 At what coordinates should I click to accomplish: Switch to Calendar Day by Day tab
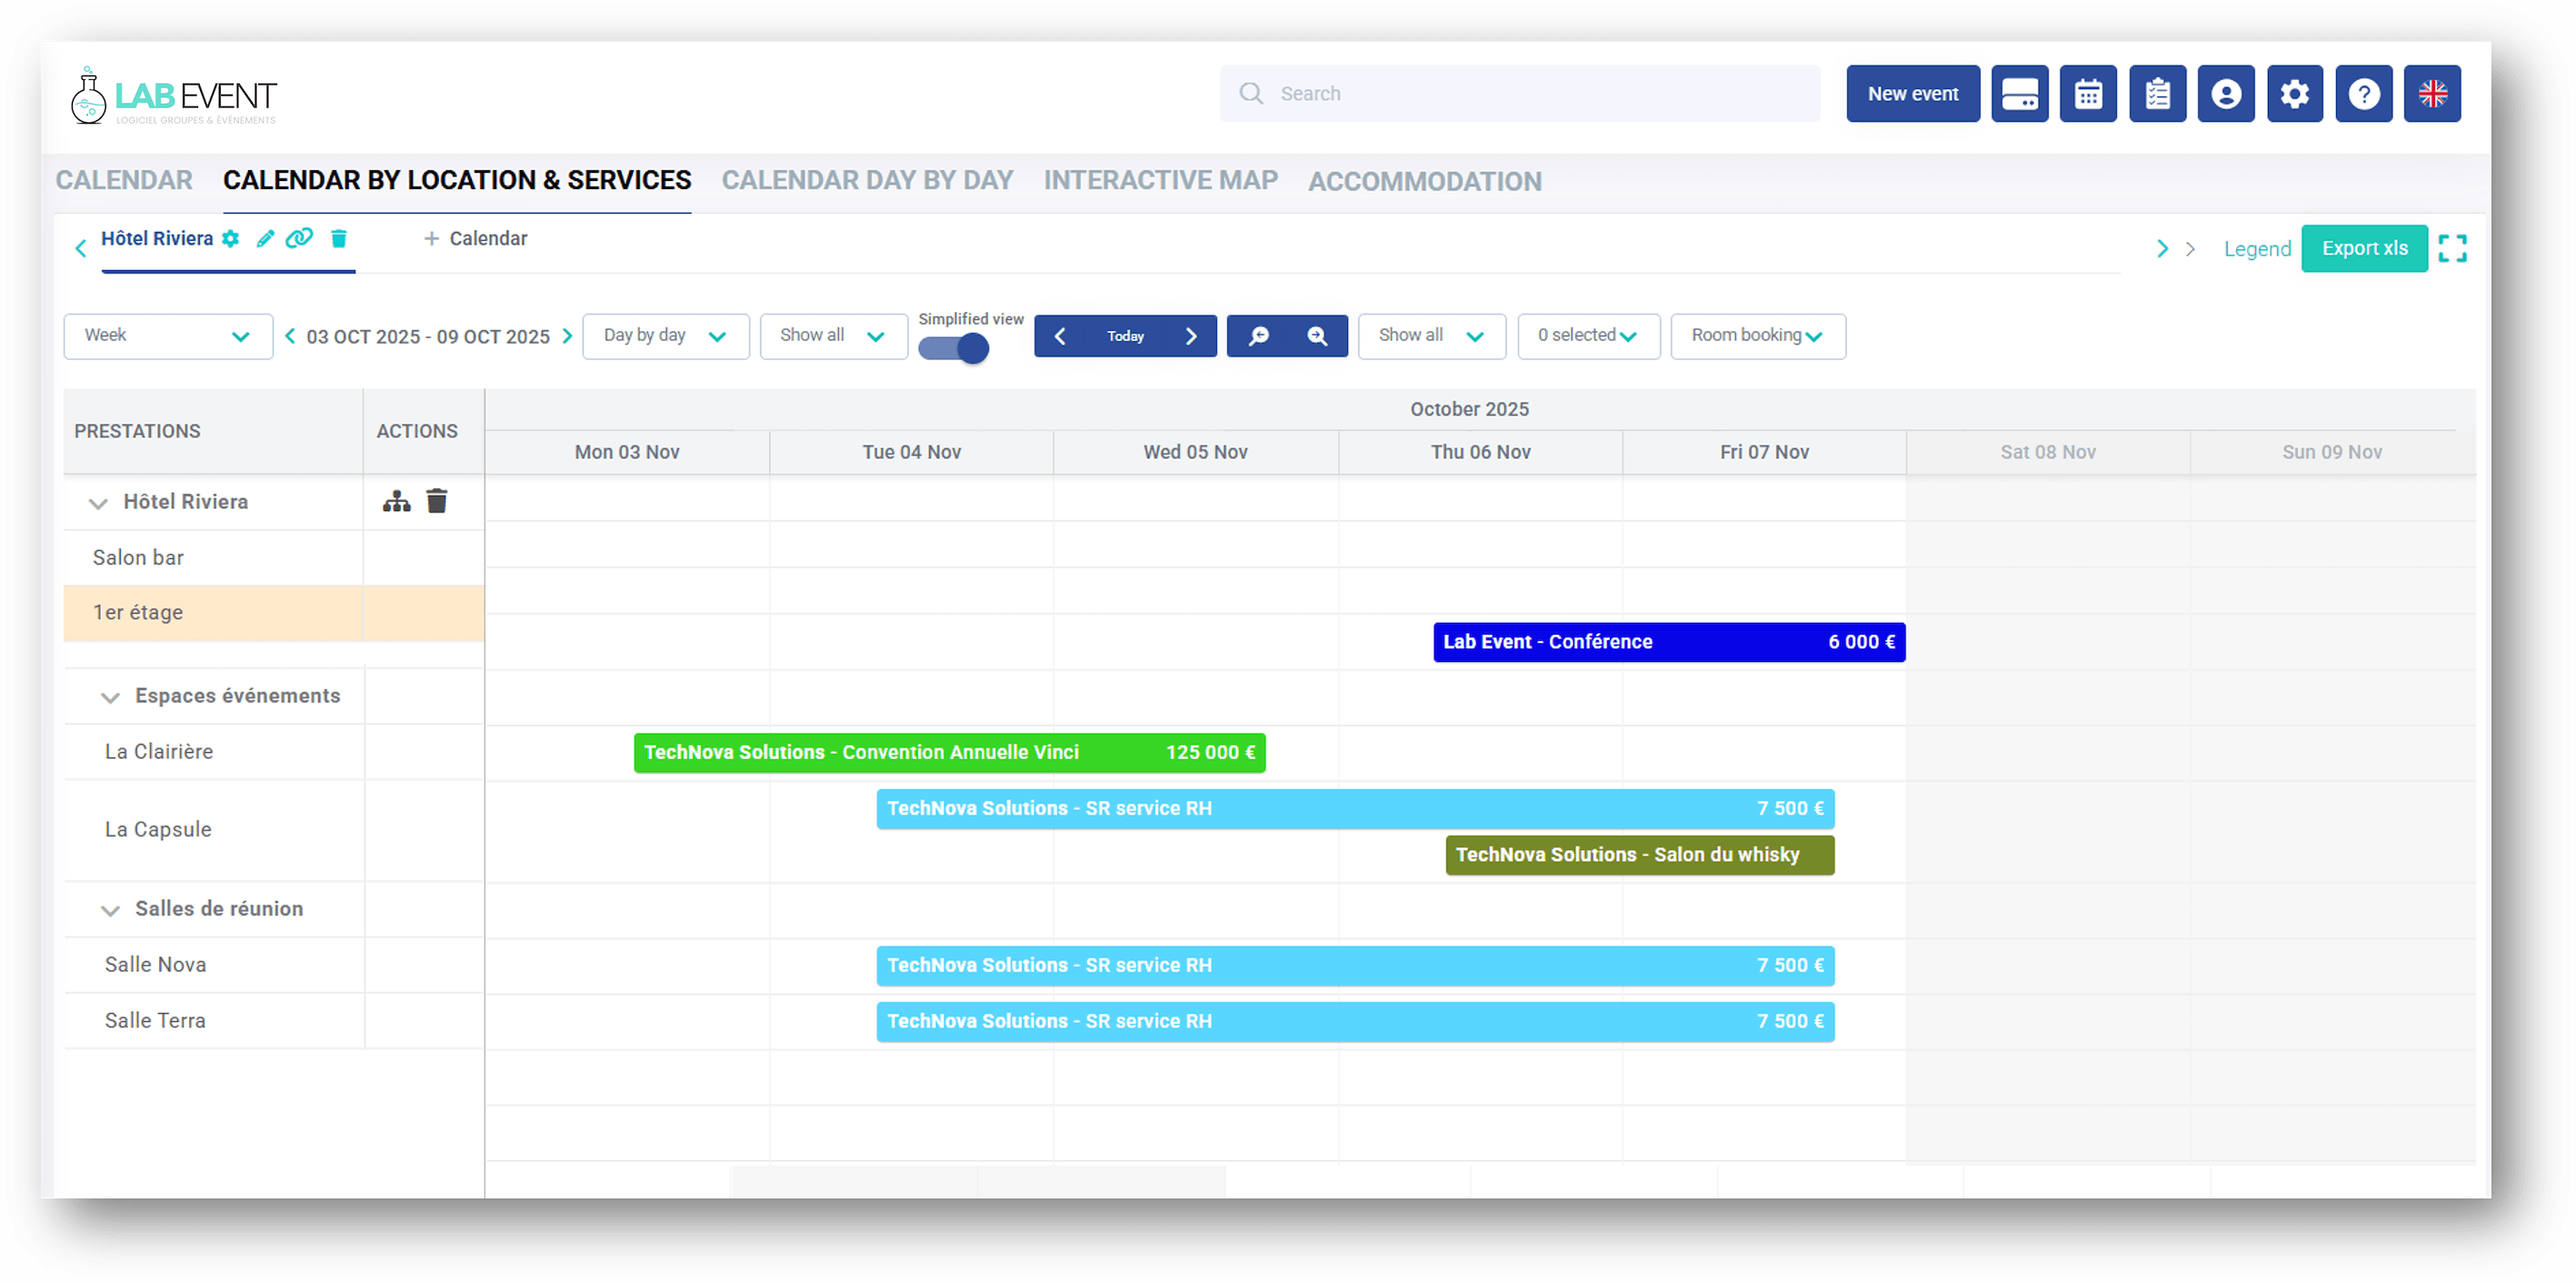tap(867, 180)
